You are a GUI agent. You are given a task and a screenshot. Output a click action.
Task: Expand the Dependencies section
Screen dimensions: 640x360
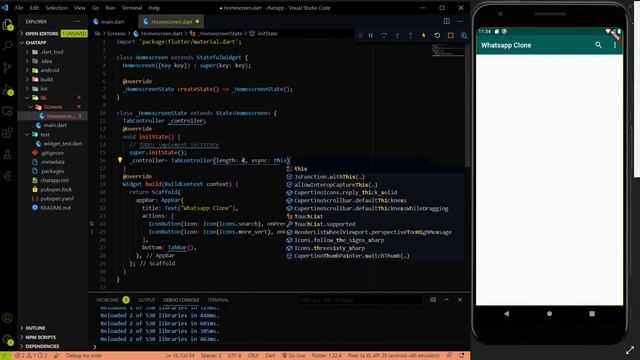click(x=53, y=346)
